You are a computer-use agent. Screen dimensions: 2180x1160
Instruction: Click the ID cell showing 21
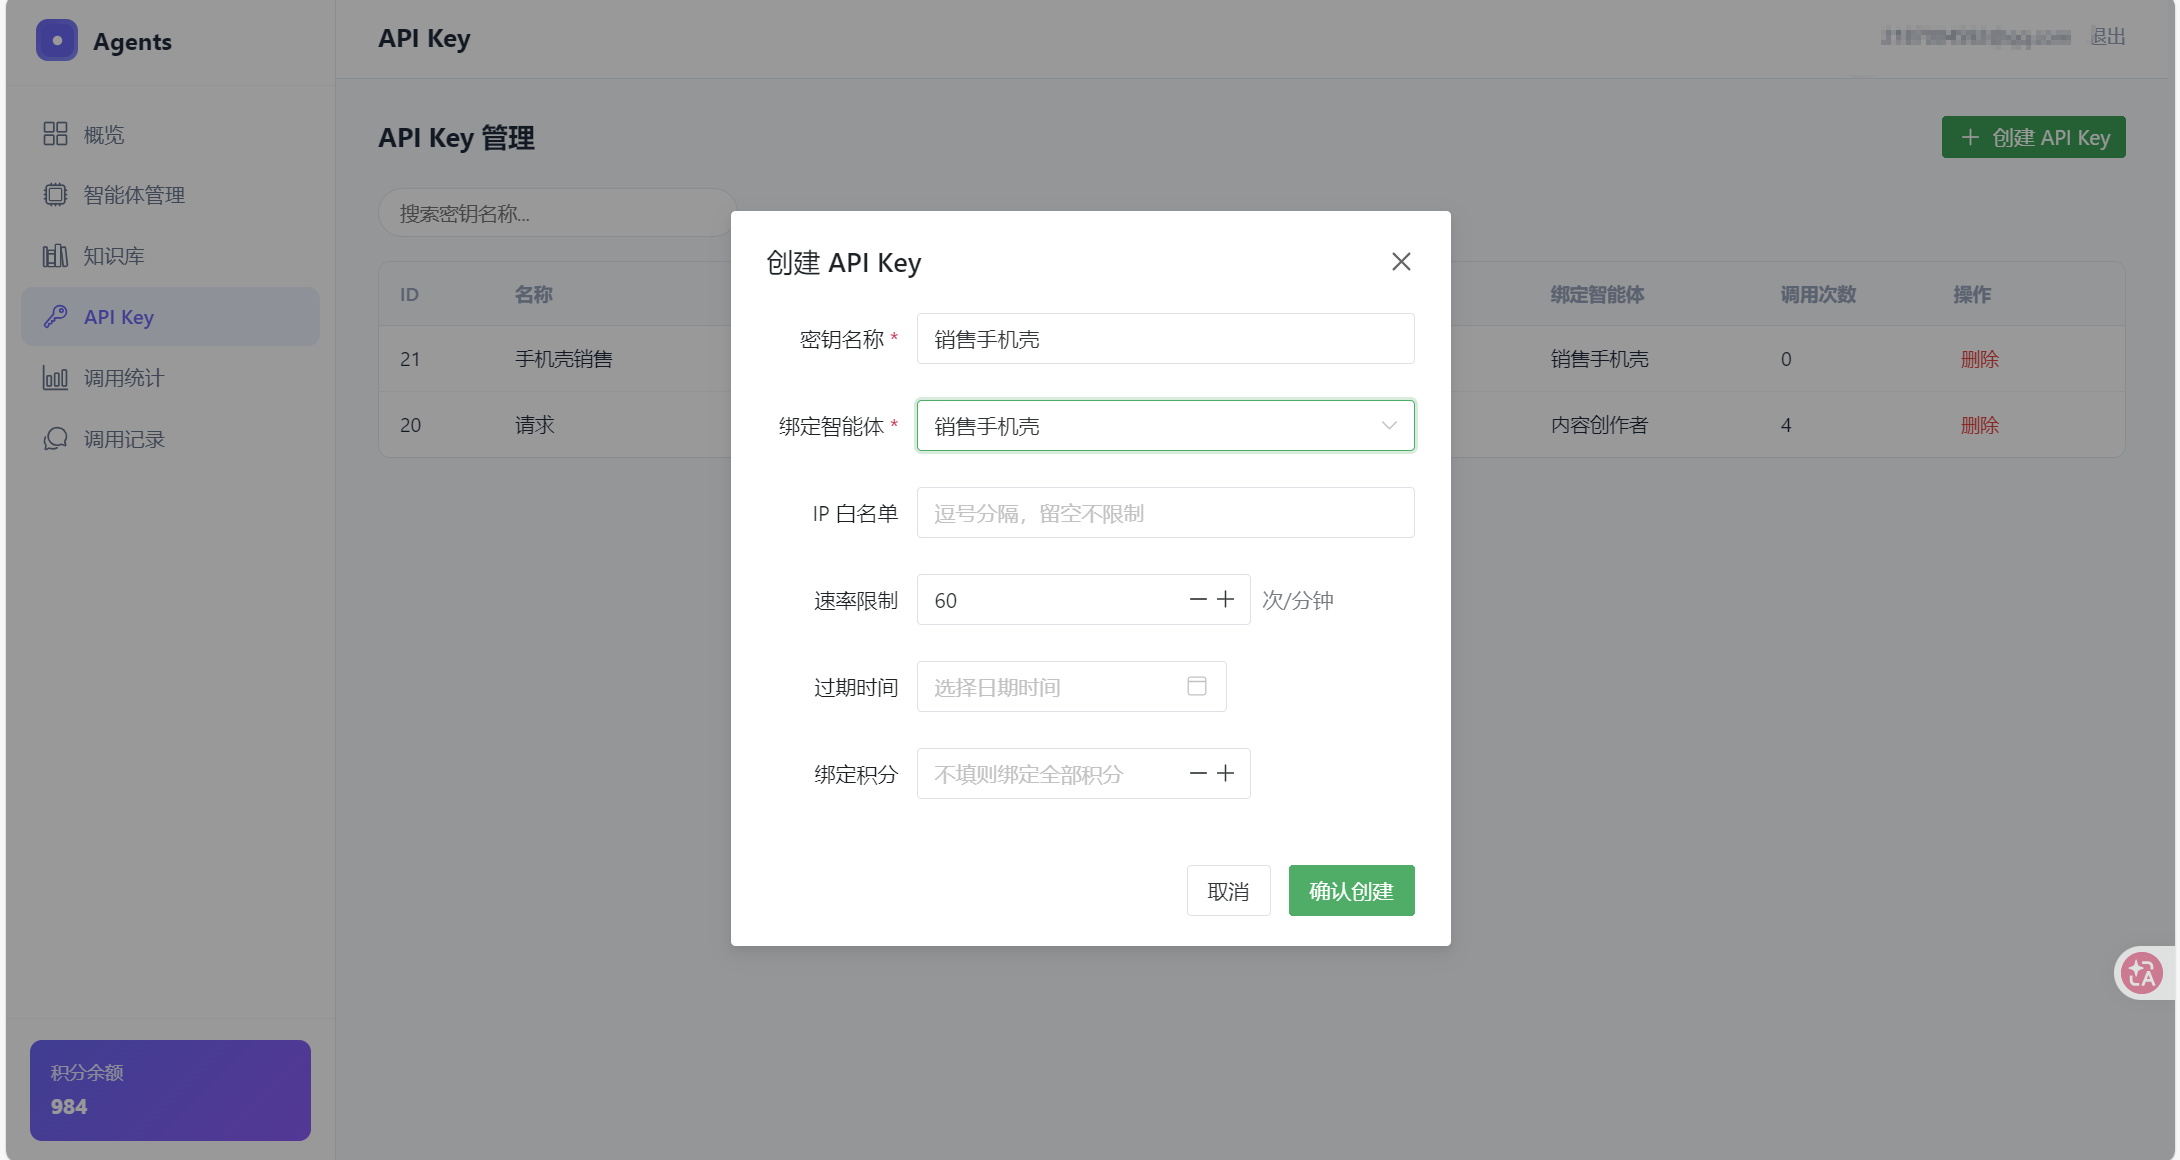tap(410, 359)
